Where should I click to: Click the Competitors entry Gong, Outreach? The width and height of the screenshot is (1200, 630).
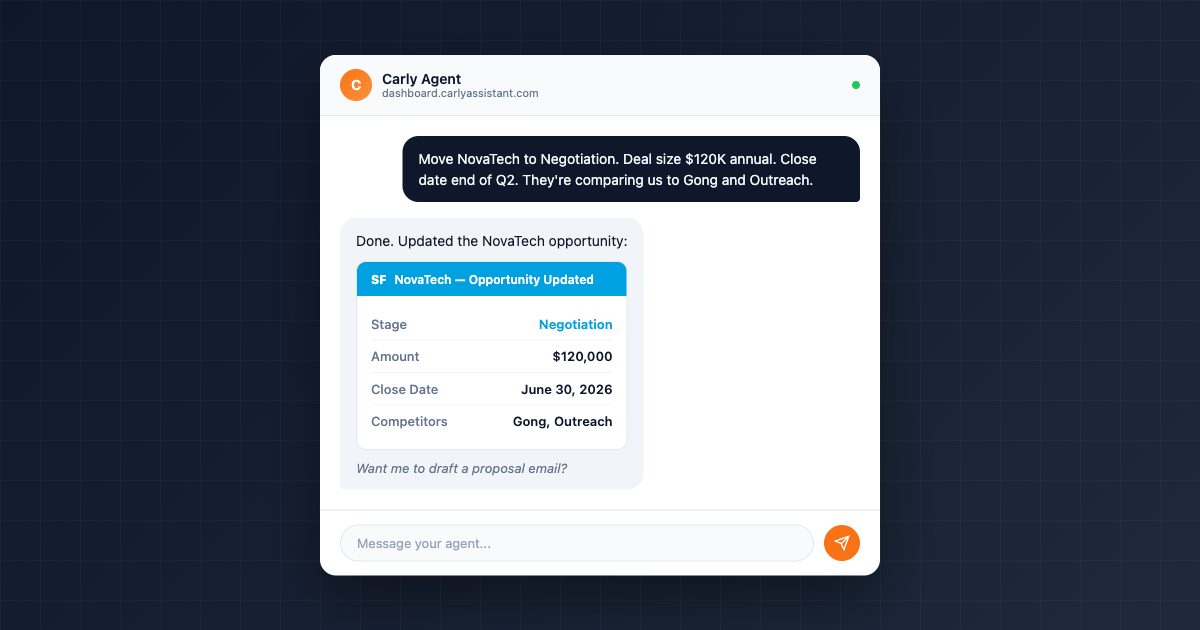[562, 421]
